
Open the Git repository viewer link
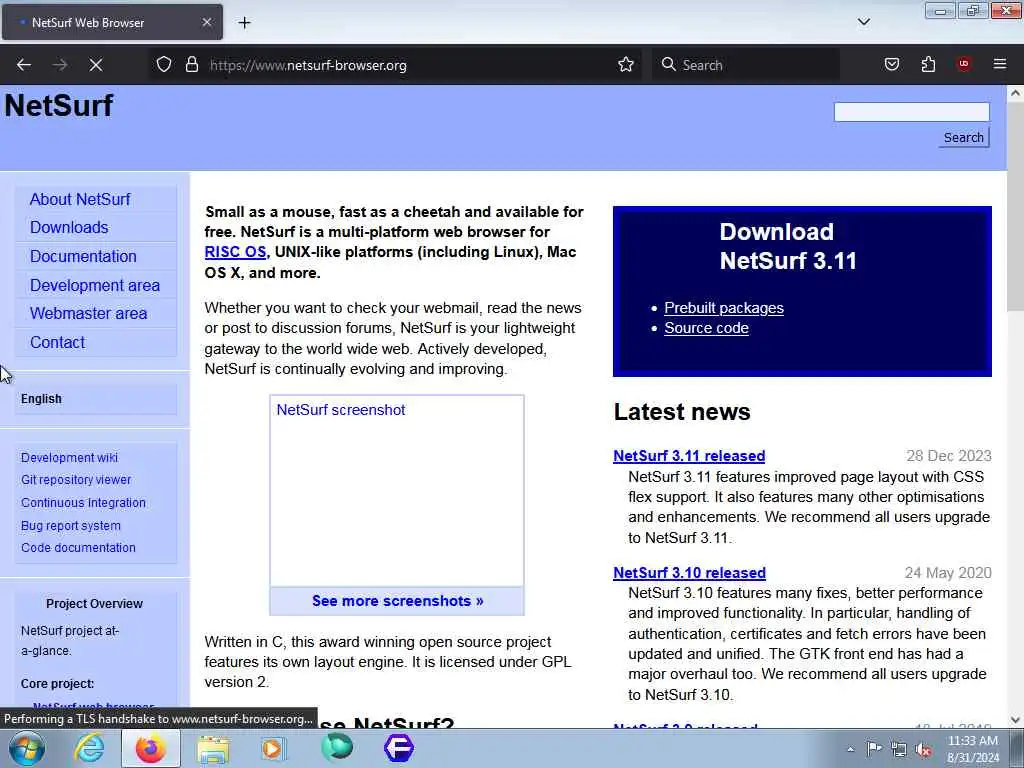point(76,480)
